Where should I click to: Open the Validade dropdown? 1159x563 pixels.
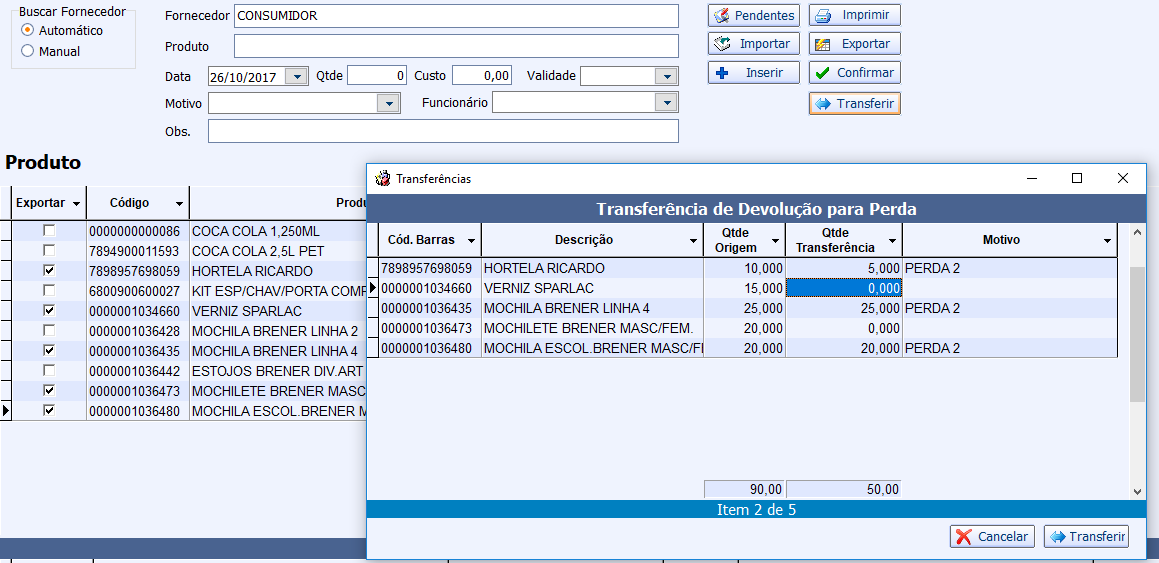coord(666,76)
